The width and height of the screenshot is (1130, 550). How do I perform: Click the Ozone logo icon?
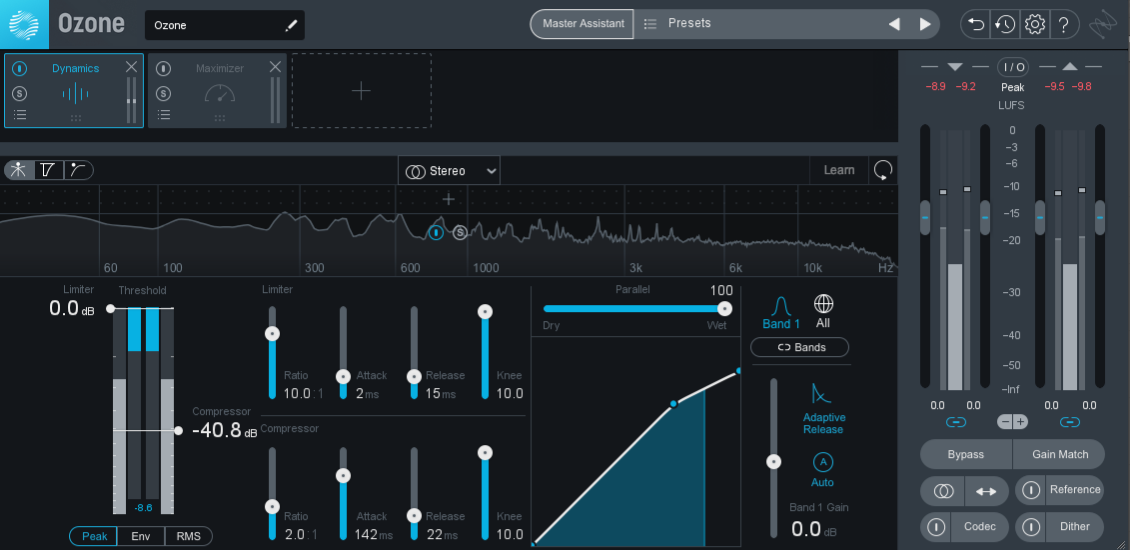pos(25,24)
